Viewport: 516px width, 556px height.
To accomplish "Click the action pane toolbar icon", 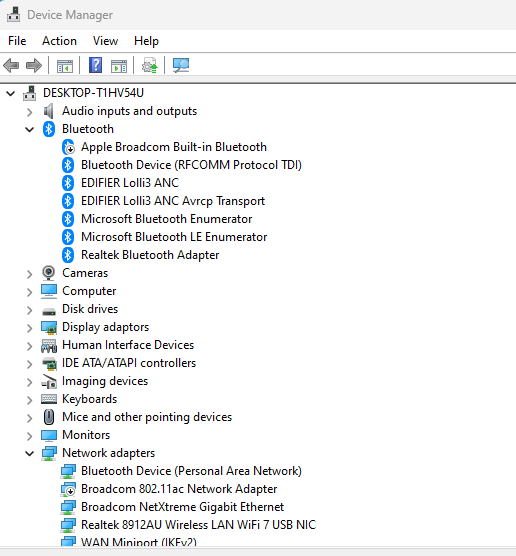I will point(119,66).
